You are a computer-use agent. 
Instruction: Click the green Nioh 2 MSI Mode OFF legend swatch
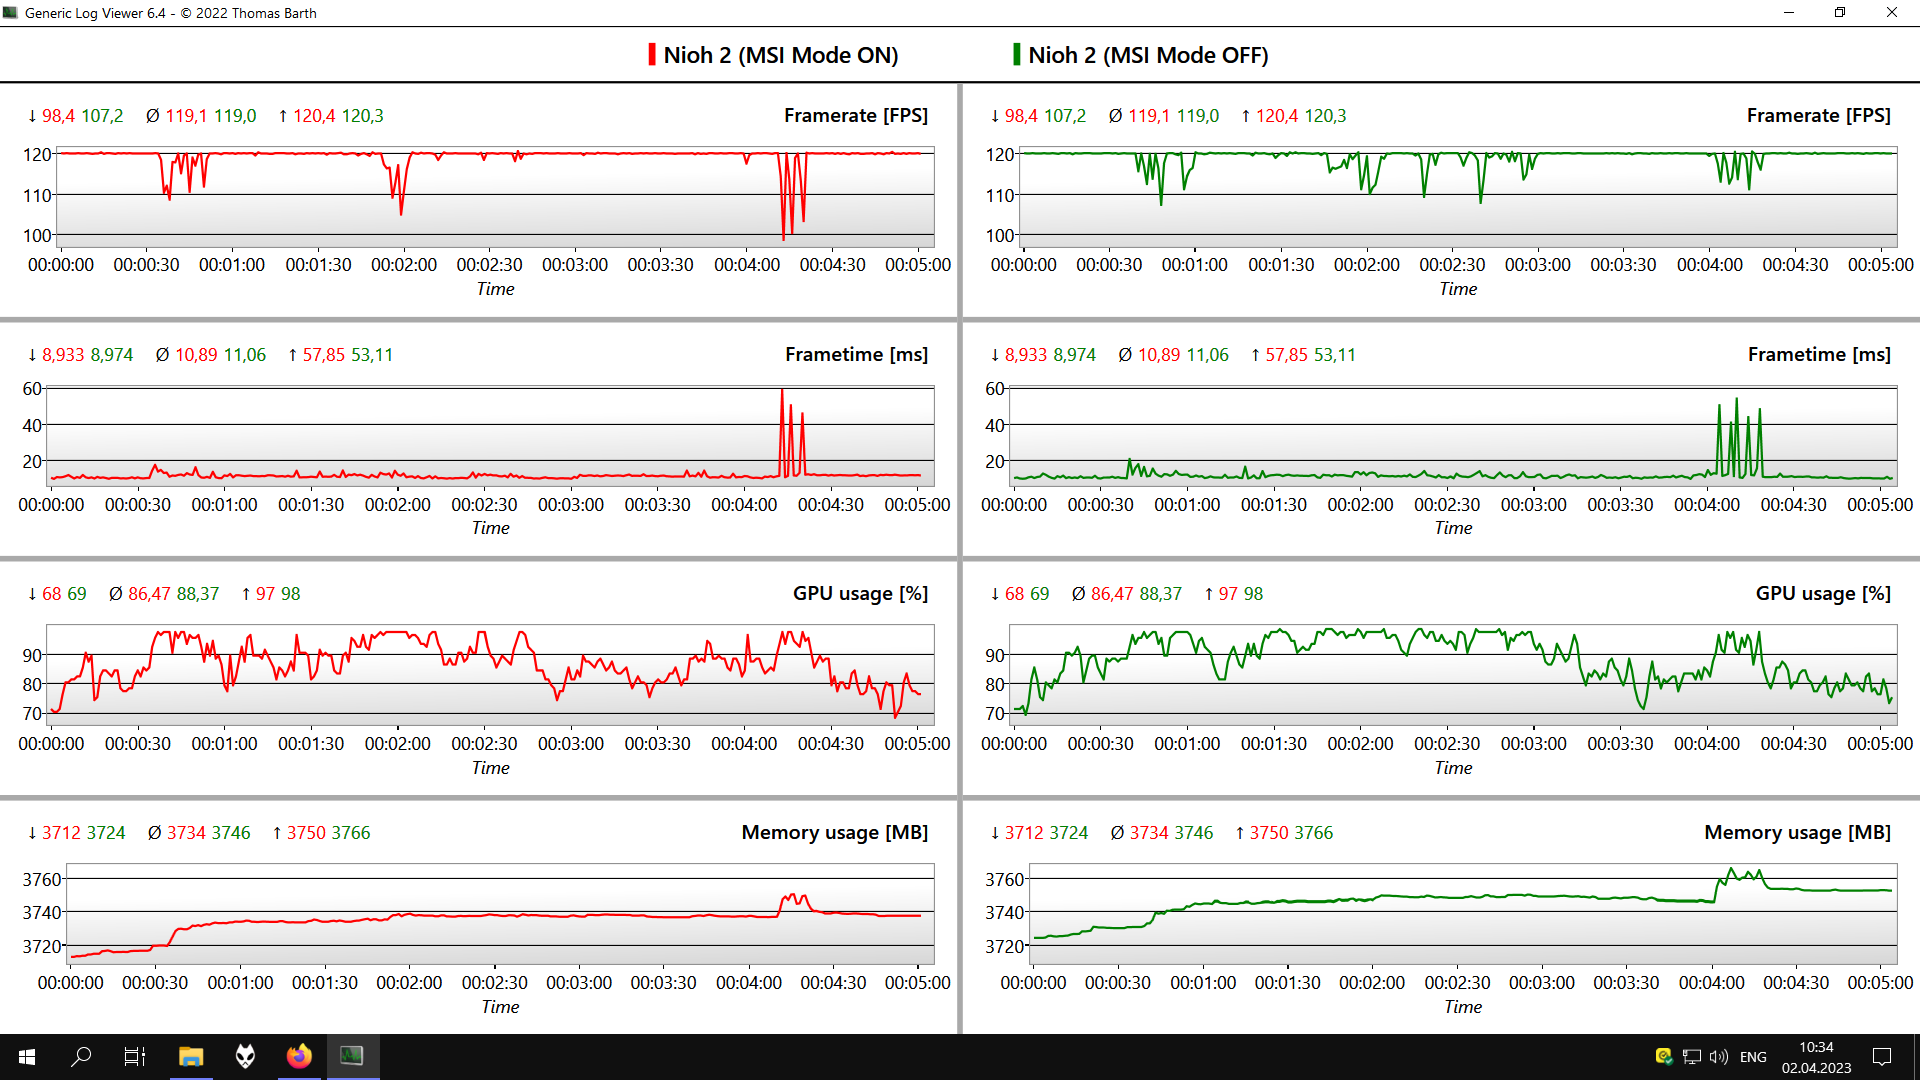point(1016,55)
